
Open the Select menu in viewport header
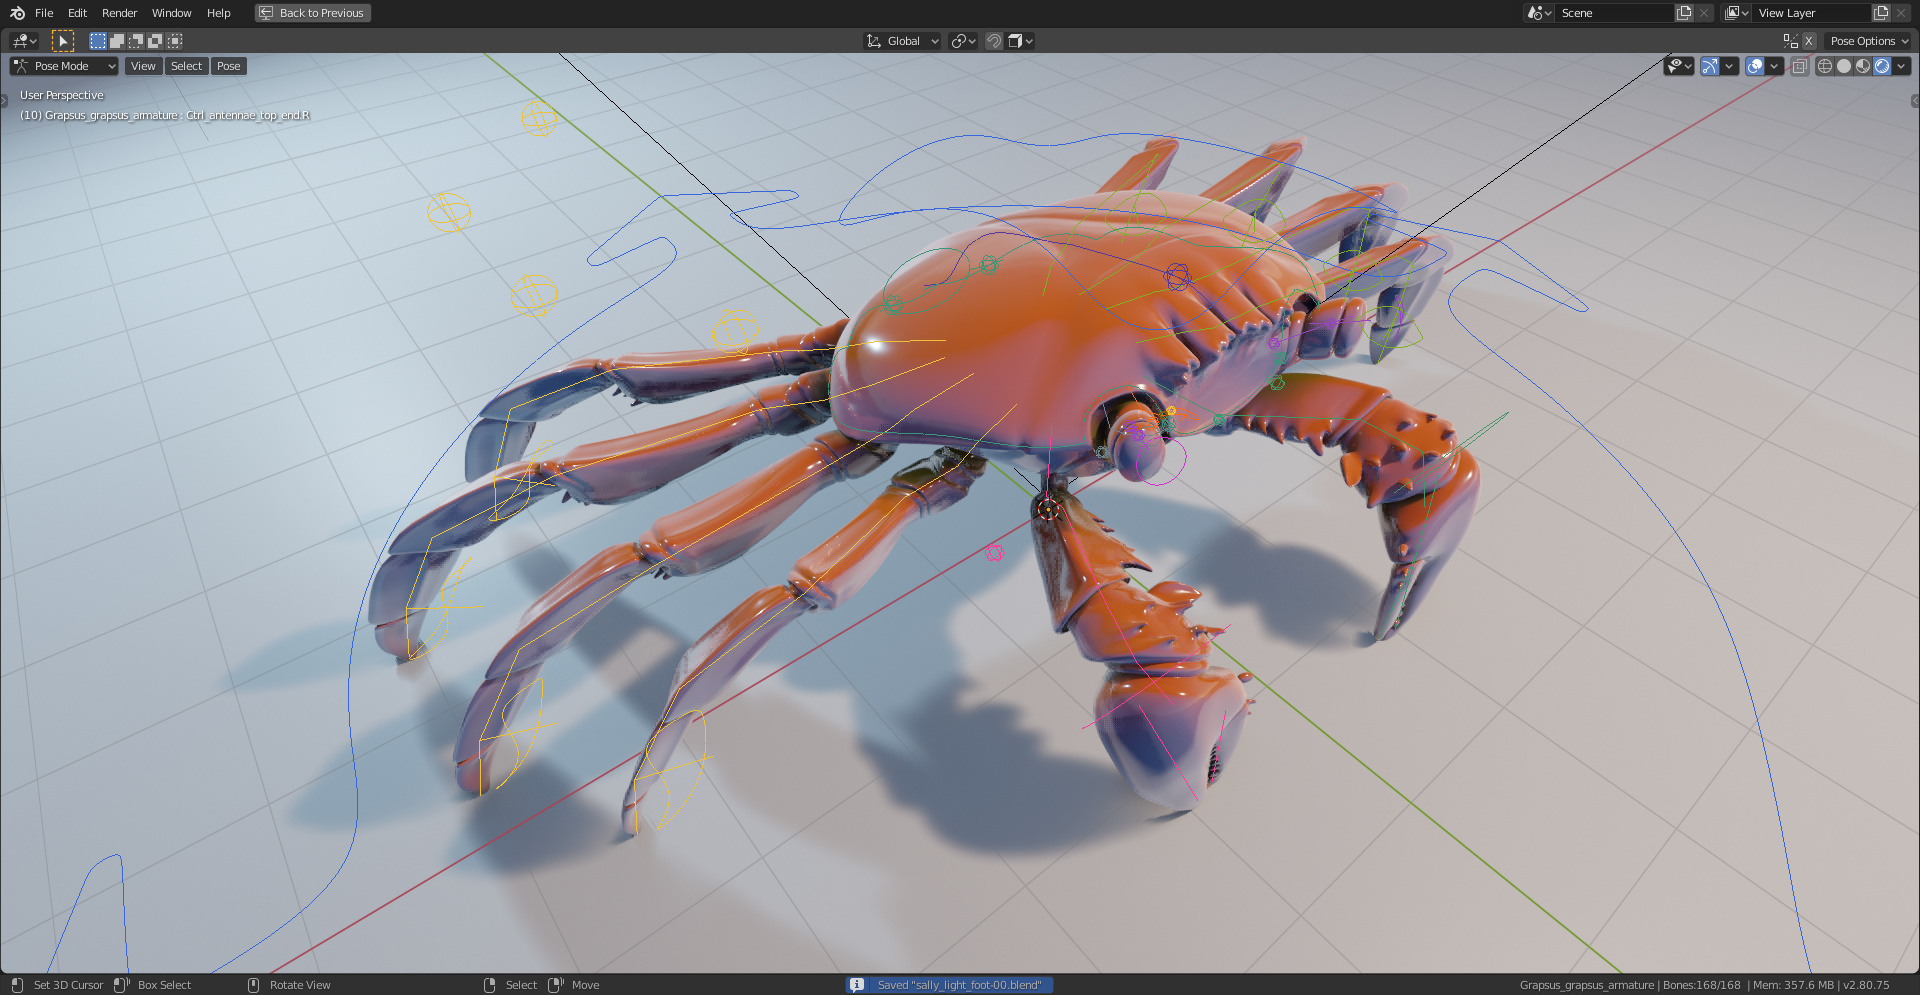pyautogui.click(x=186, y=66)
